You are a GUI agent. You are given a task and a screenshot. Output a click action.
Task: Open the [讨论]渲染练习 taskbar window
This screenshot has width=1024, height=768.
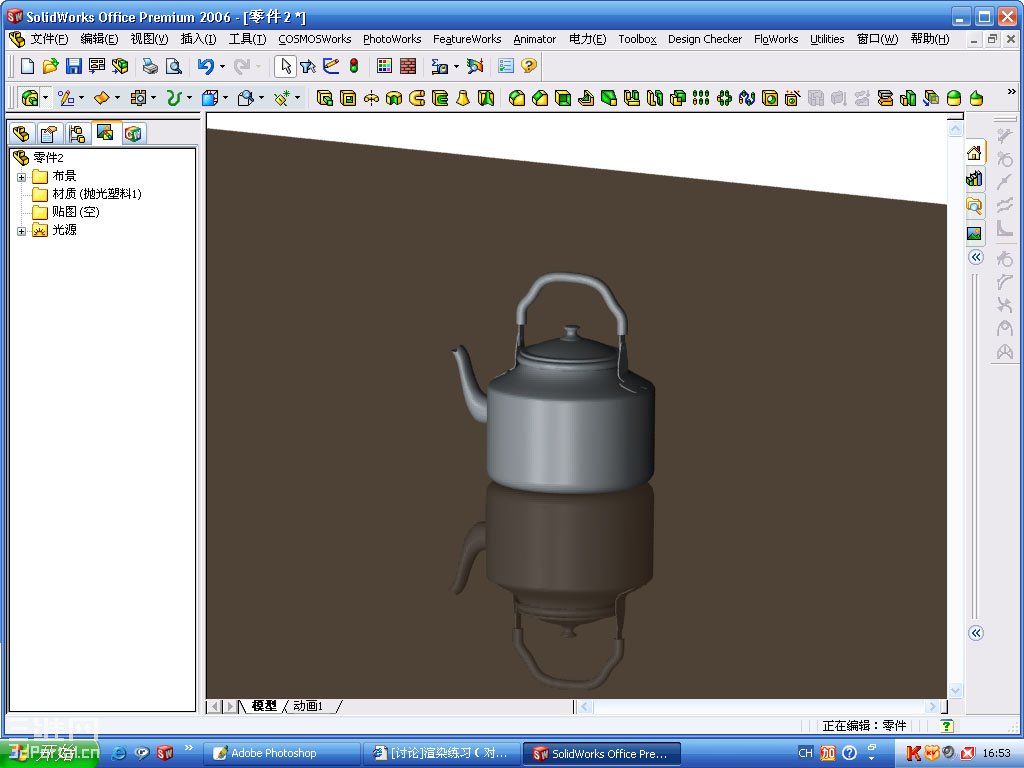(x=441, y=753)
